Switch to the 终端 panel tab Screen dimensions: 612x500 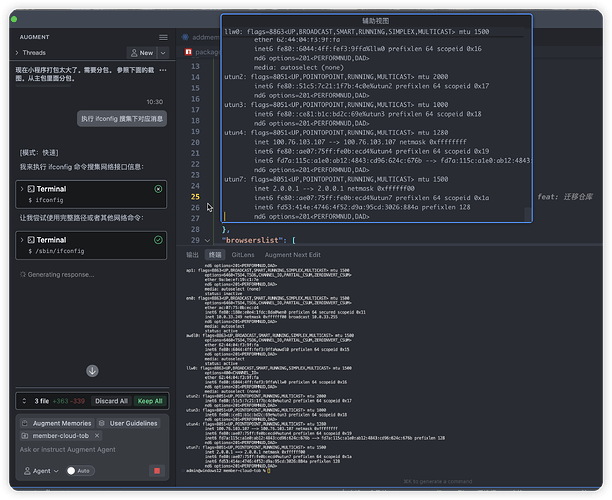coord(215,255)
